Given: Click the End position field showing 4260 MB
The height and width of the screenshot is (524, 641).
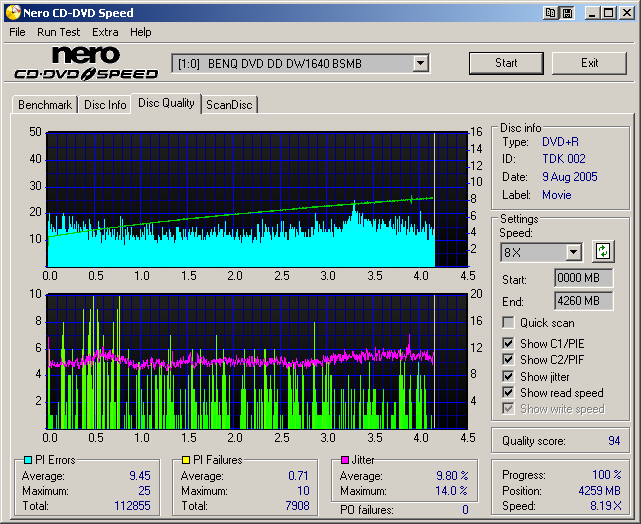Looking at the screenshot, I should coord(583,300).
